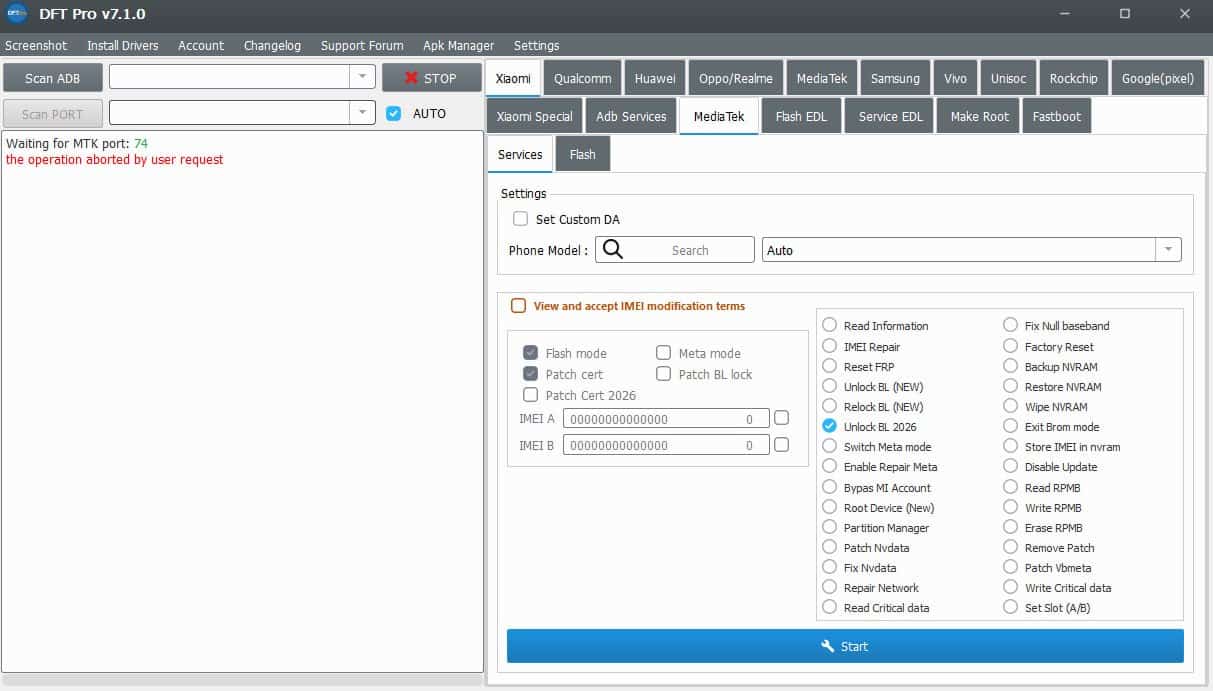Image resolution: width=1213 pixels, height=691 pixels.
Task: Toggle the AUTO checkbox
Action: click(393, 113)
